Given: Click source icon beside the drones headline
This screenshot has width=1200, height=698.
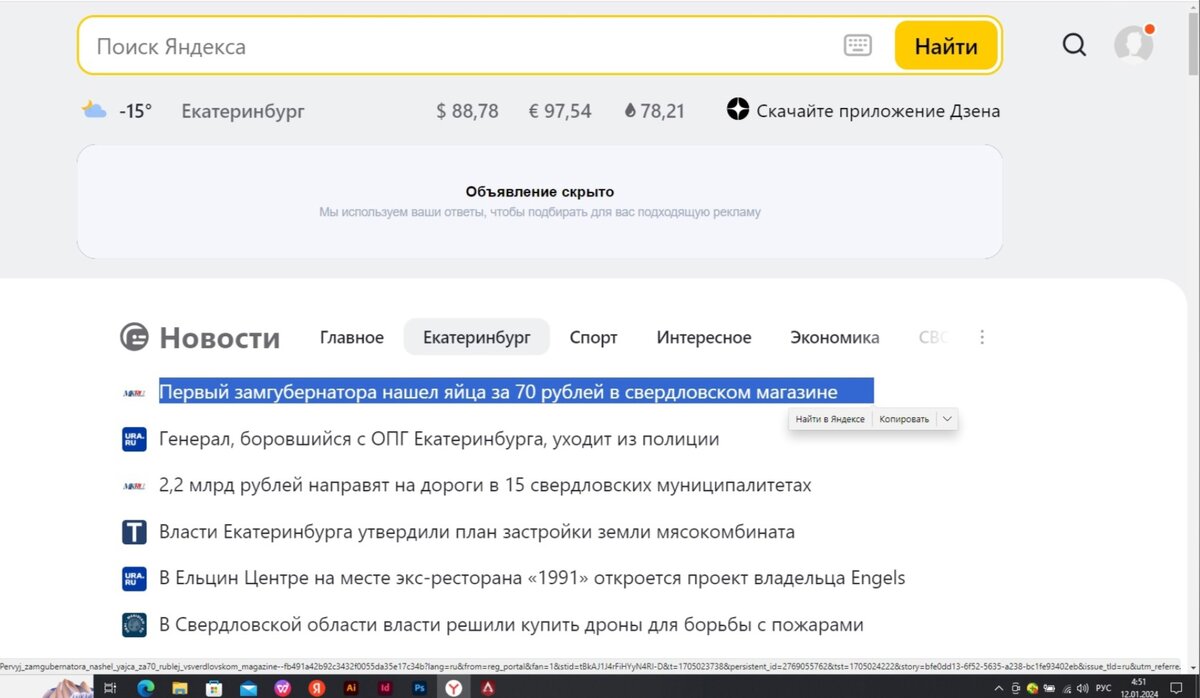Looking at the screenshot, I should pyautogui.click(x=134, y=625).
